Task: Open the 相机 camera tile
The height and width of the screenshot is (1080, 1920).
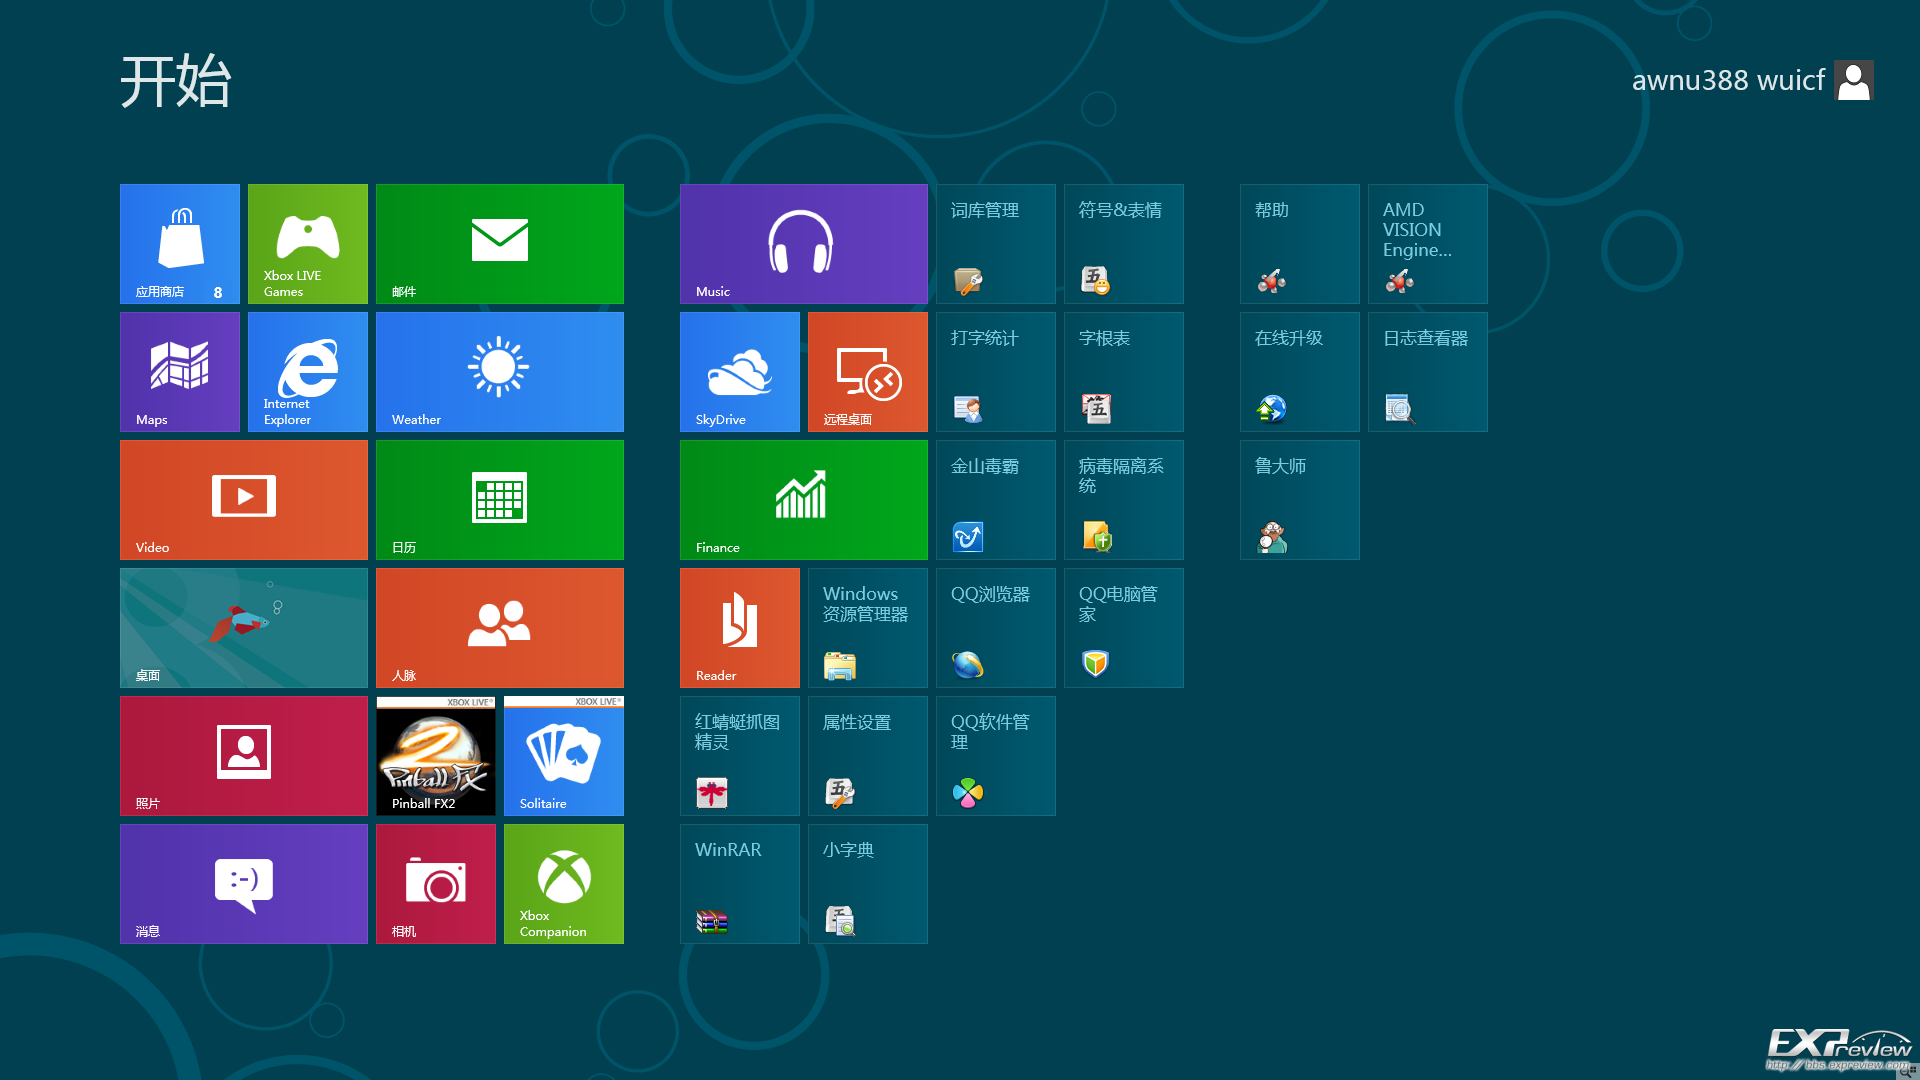Action: (436, 884)
